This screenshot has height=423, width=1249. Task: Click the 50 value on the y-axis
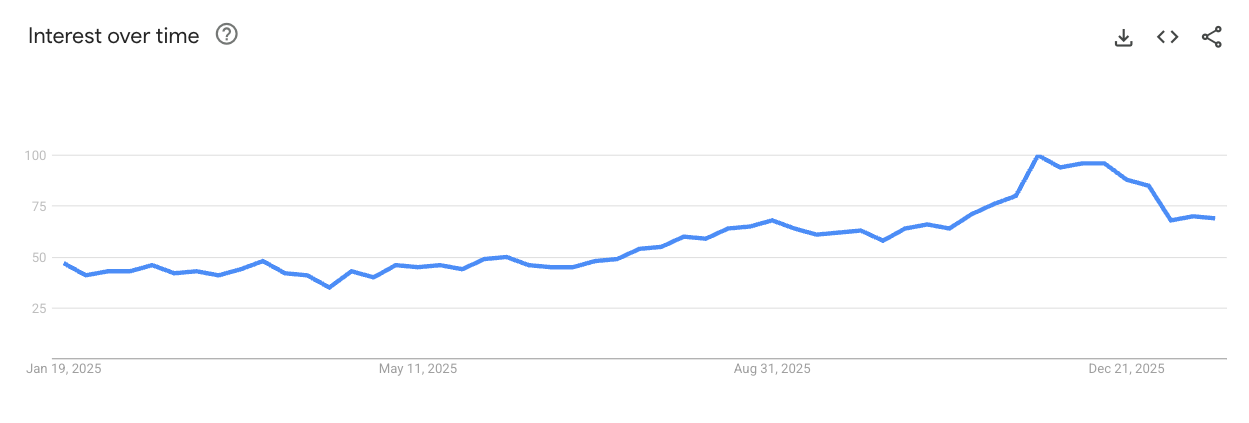[x=39, y=257]
